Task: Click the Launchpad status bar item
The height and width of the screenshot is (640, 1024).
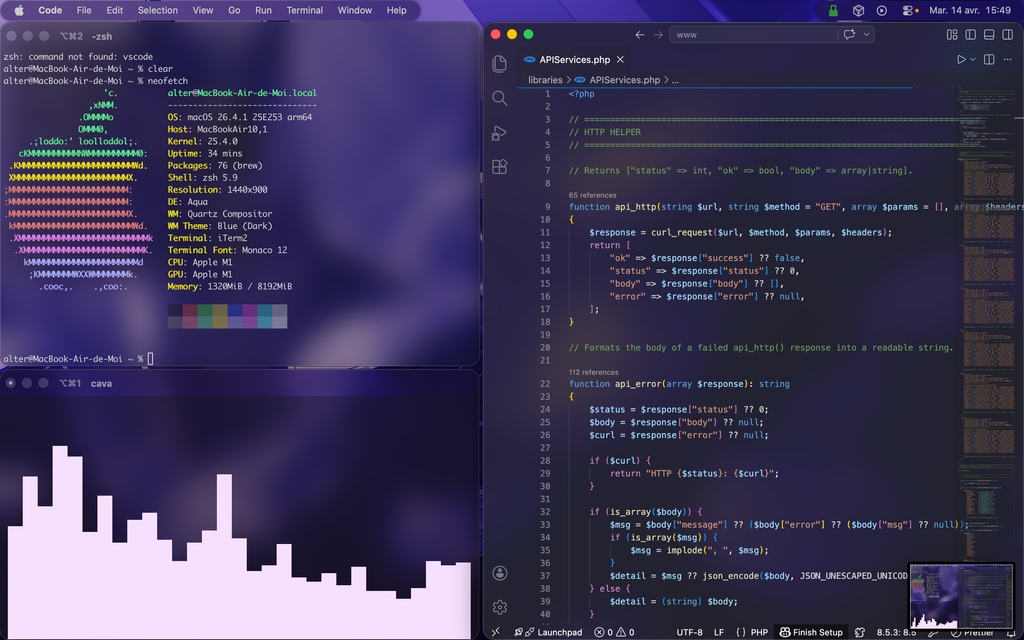Action: pyautogui.click(x=548, y=632)
